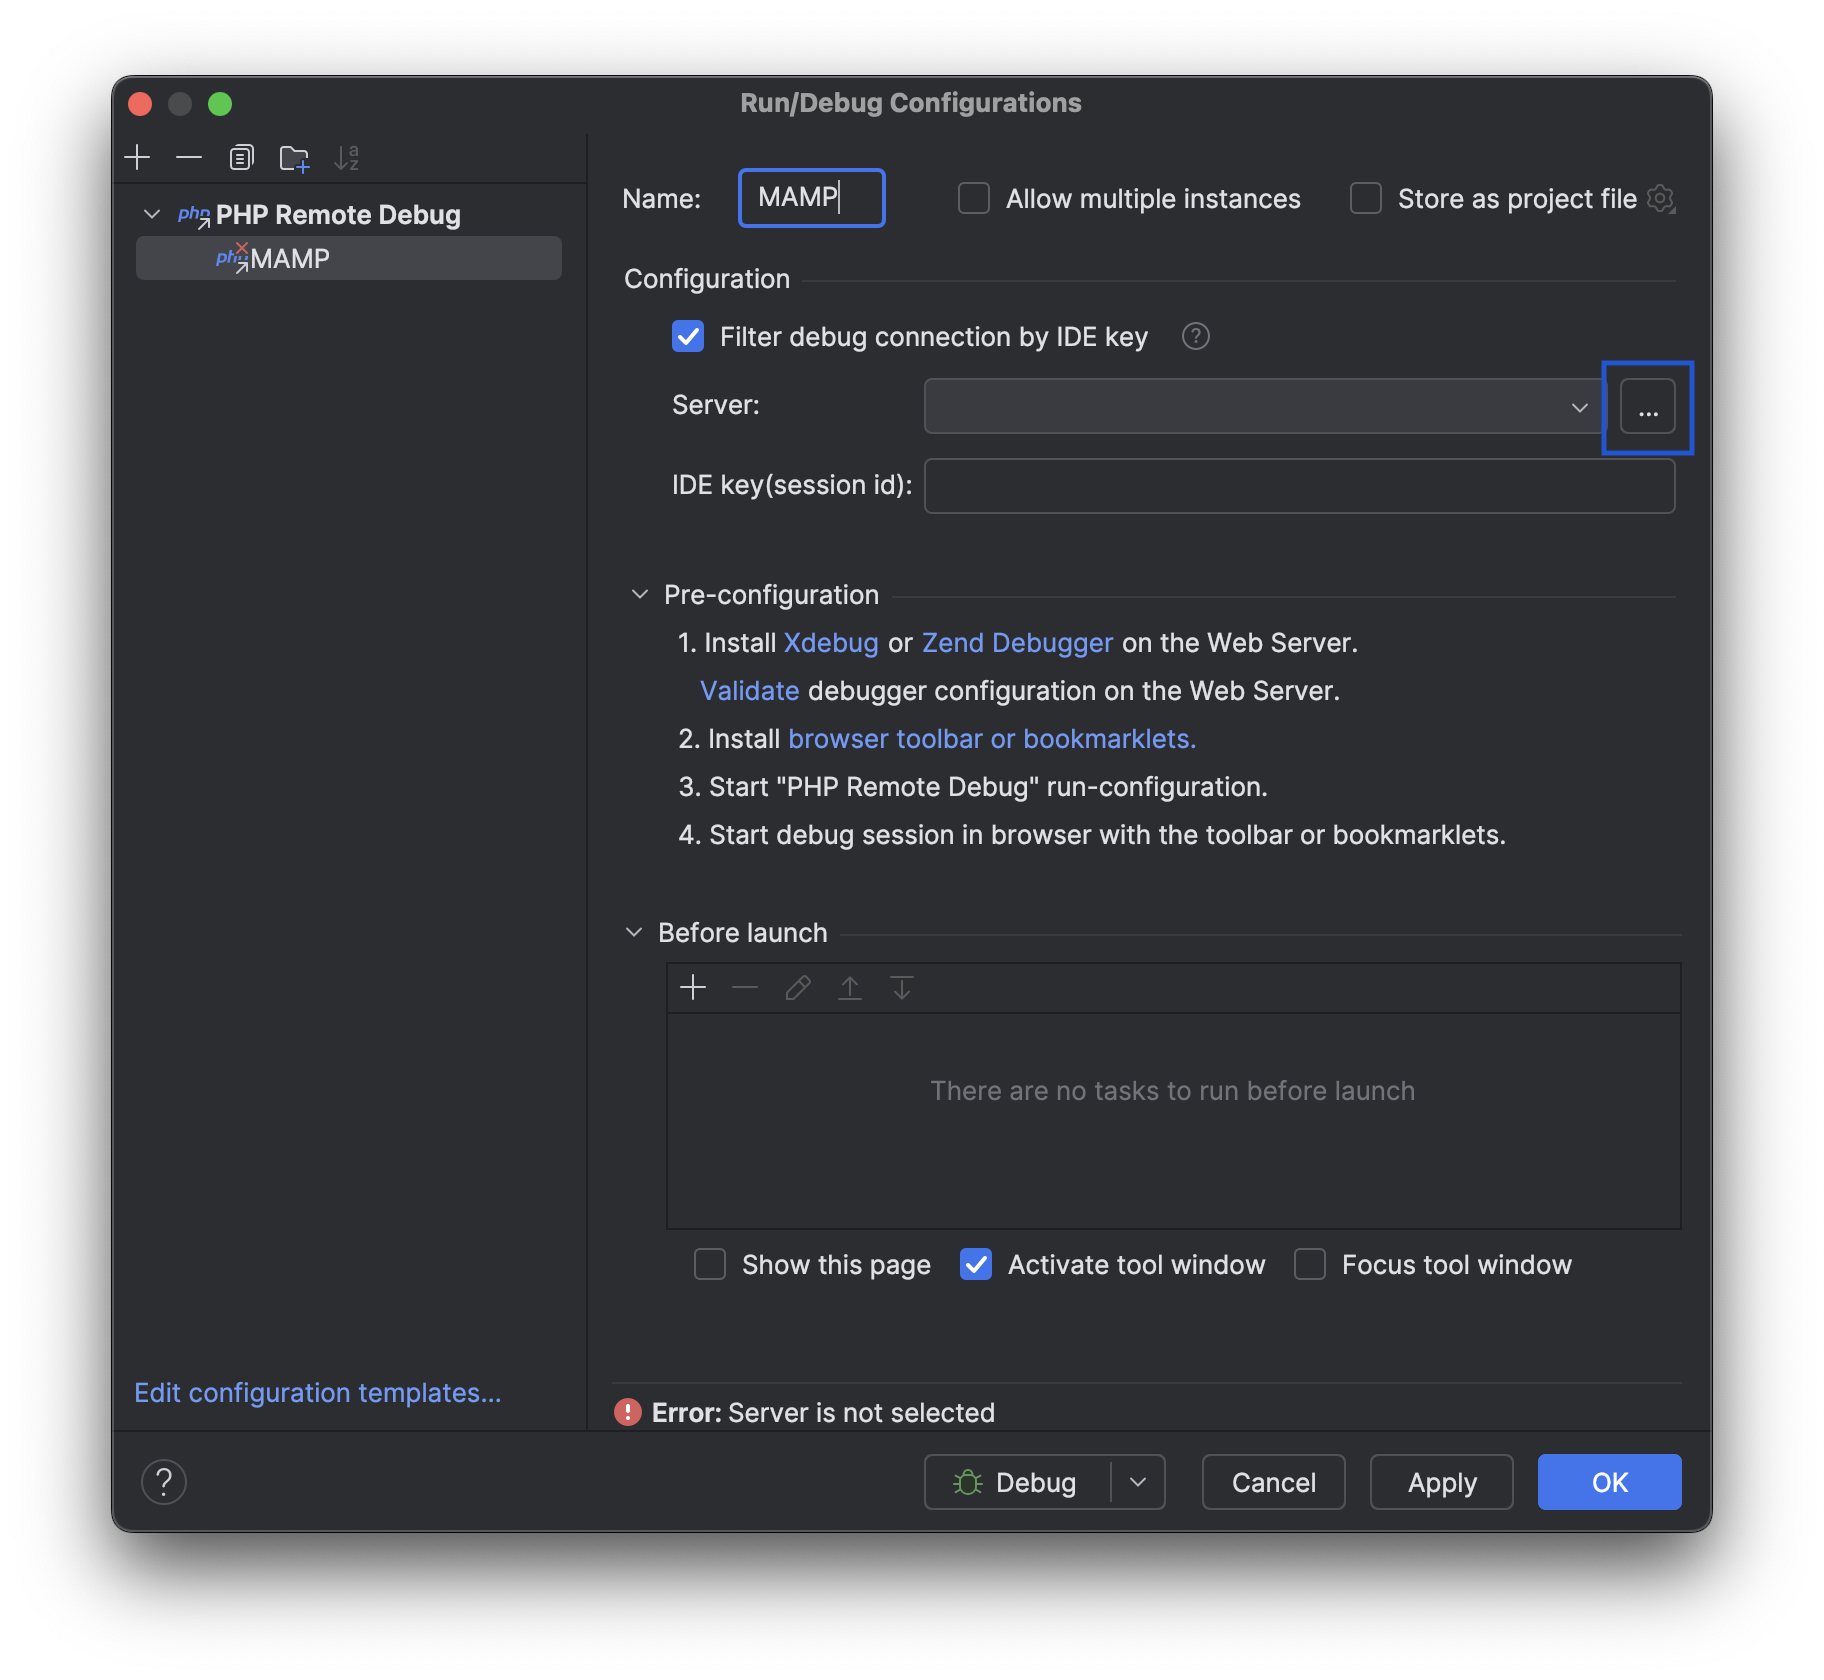
Task: Create a new configuration folder
Action: click(x=294, y=157)
